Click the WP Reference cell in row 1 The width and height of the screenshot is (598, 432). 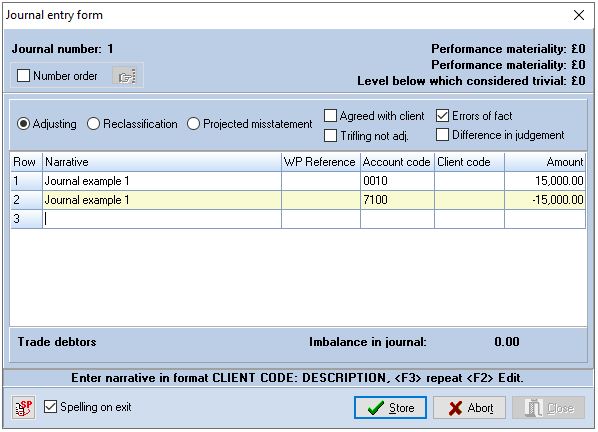pos(321,181)
